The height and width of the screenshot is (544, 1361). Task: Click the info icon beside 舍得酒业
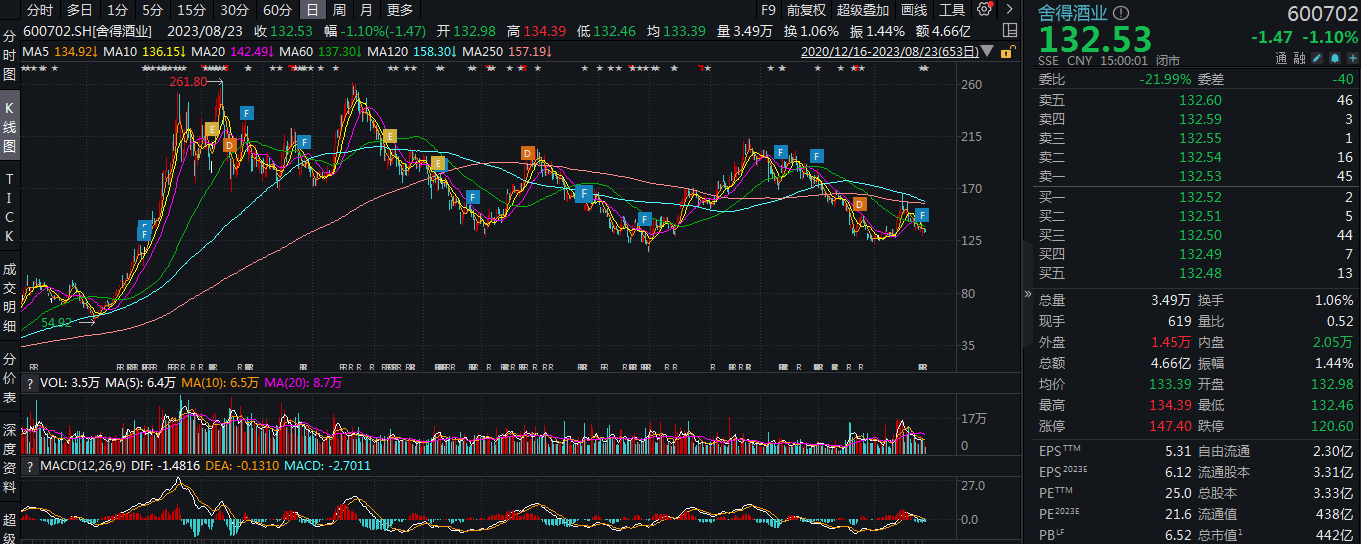1121,14
